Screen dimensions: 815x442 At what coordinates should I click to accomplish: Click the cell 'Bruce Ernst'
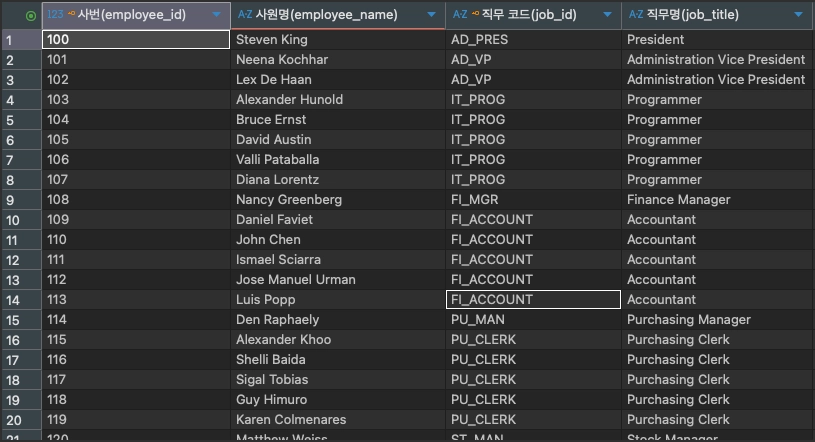[338, 120]
